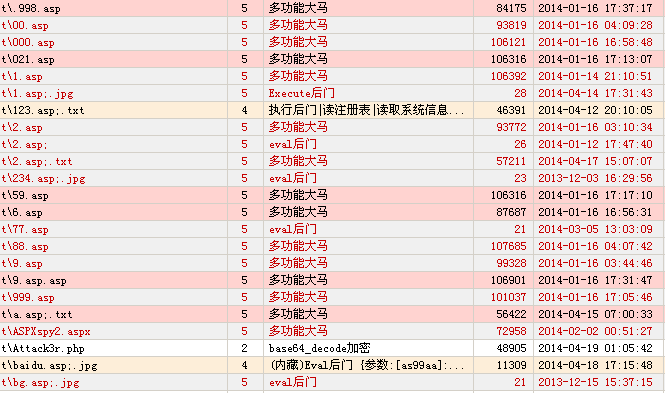Screen dimensions: 665x393
Task: Choose the t\59.asp row
Action: (25, 195)
